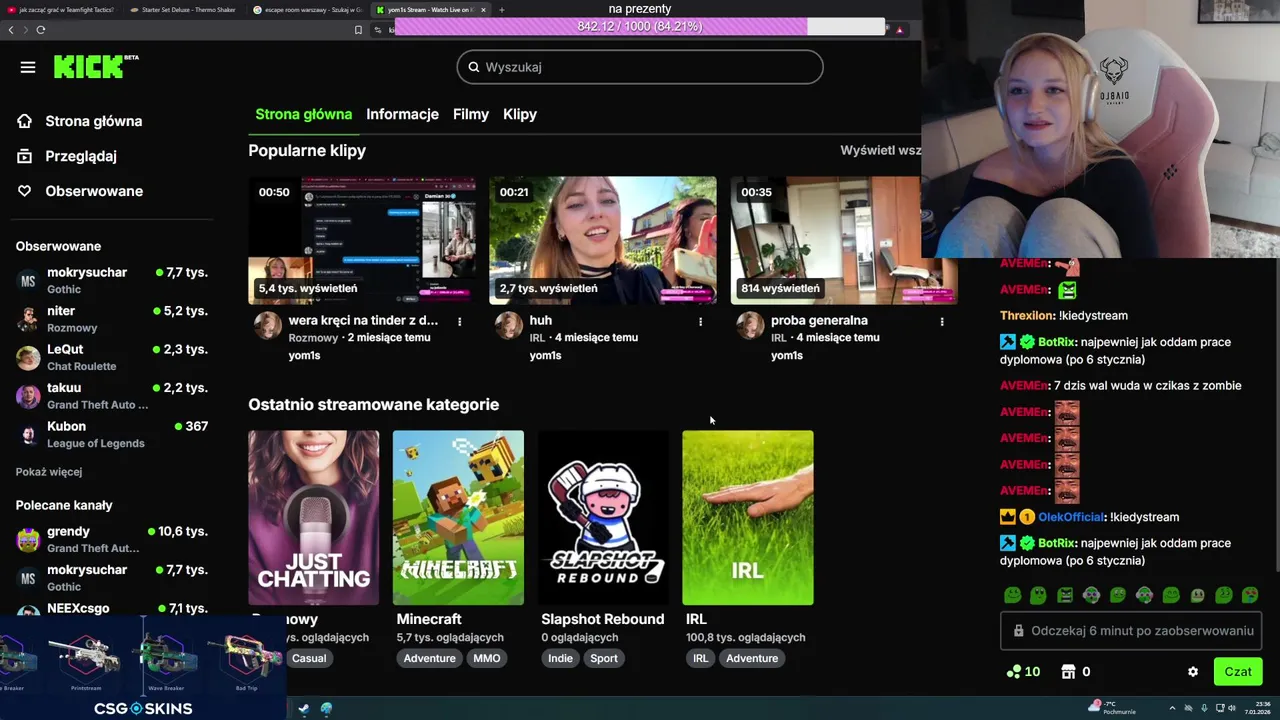Image resolution: width=1280 pixels, height=720 pixels.
Task: Open Przeglądaj in the sidebar
Action: coord(81,156)
